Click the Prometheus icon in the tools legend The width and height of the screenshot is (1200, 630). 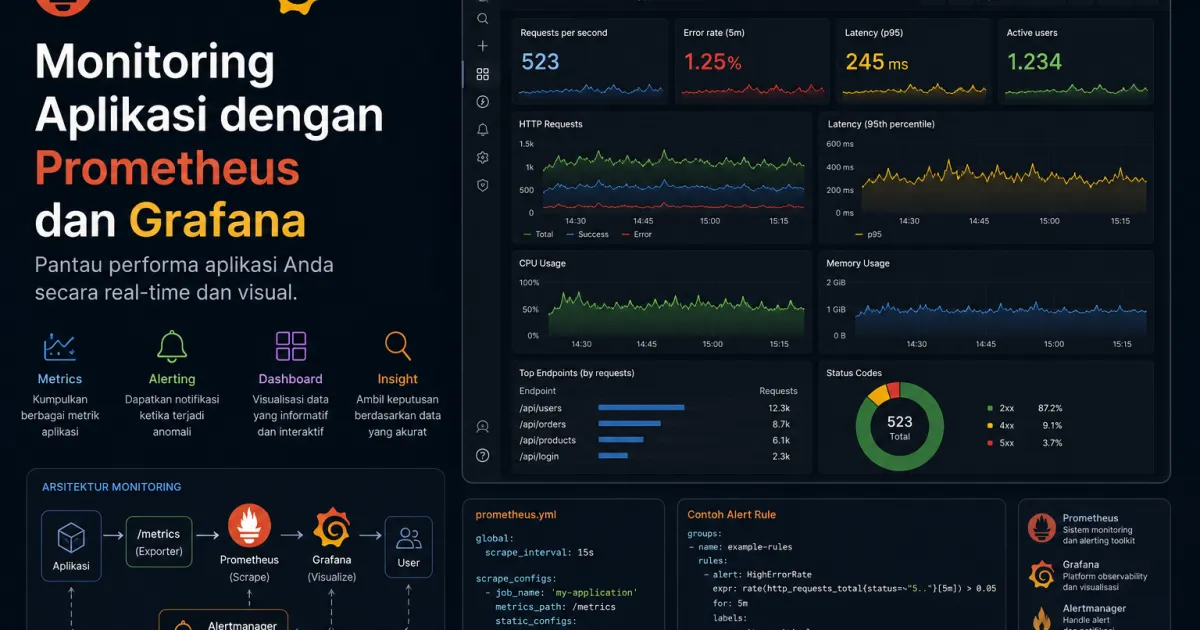point(1042,528)
